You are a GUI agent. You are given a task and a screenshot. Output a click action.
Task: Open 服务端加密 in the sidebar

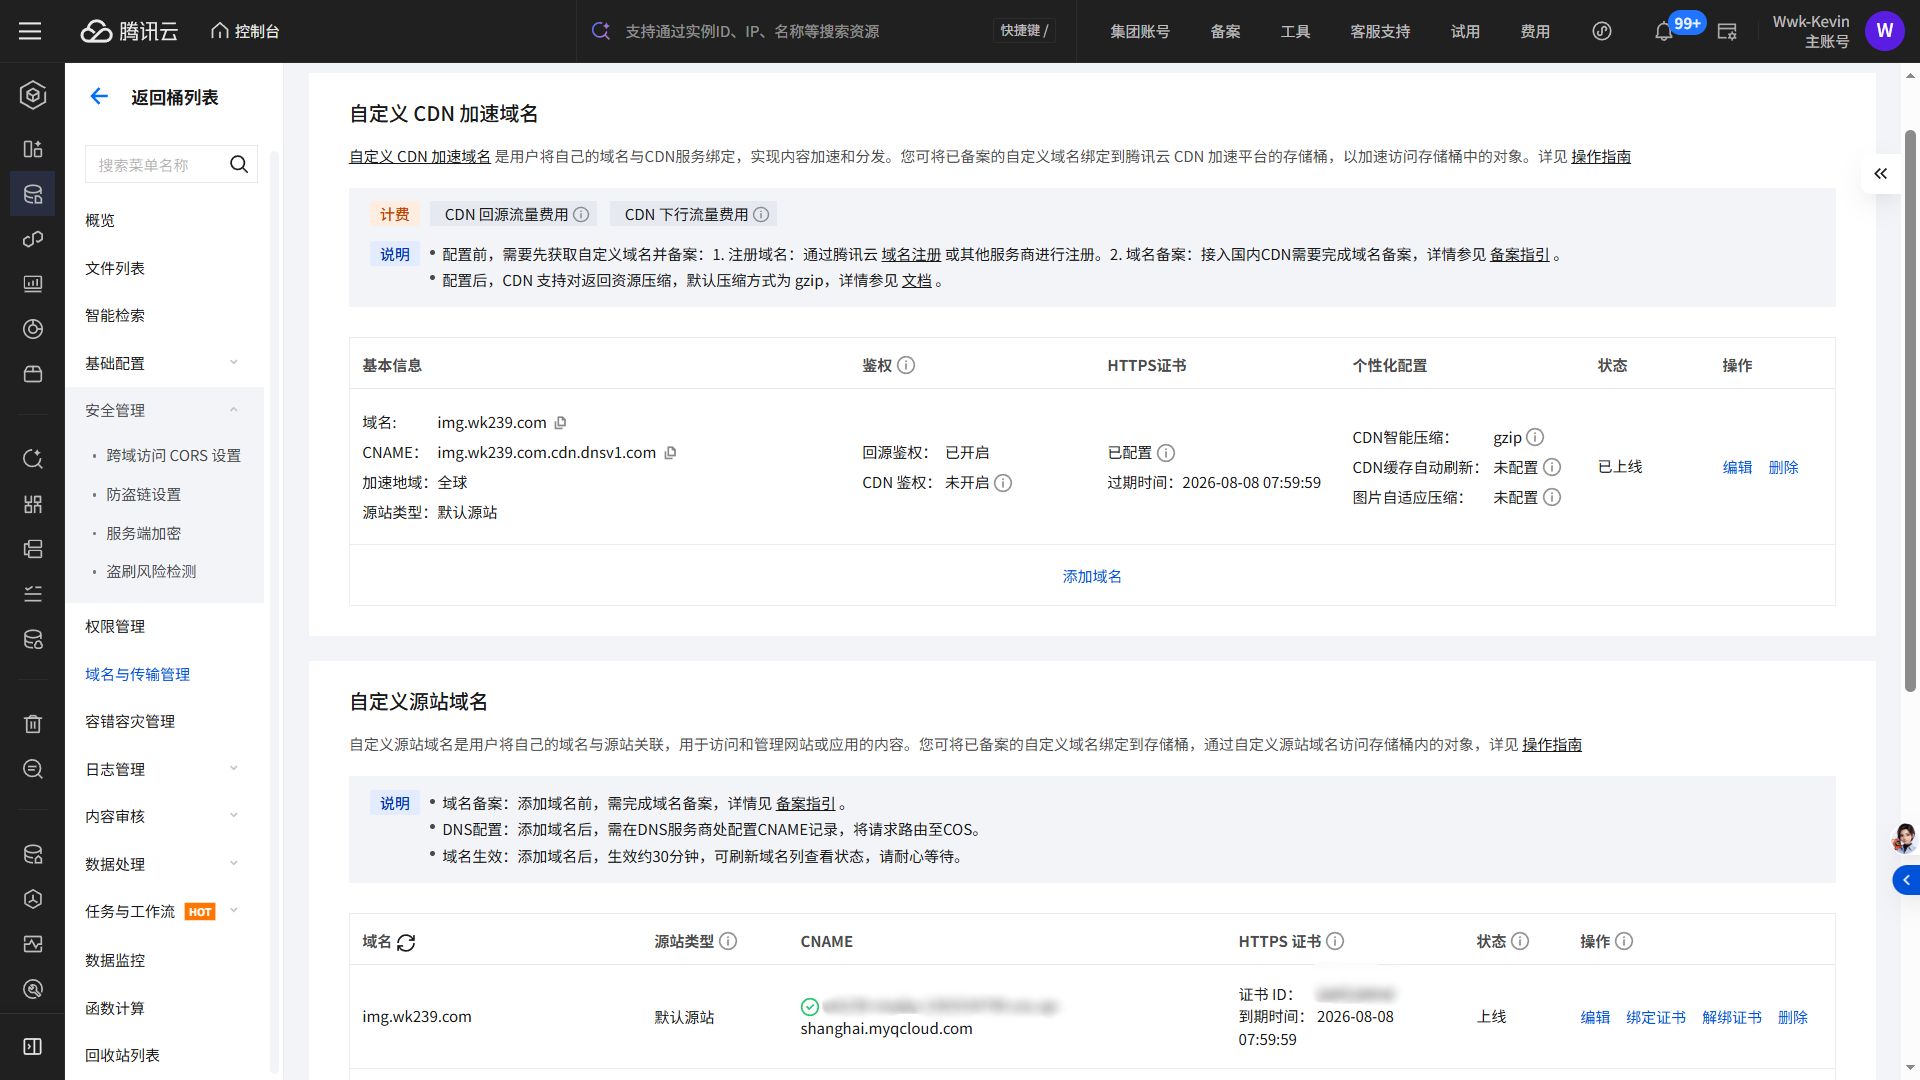[143, 533]
